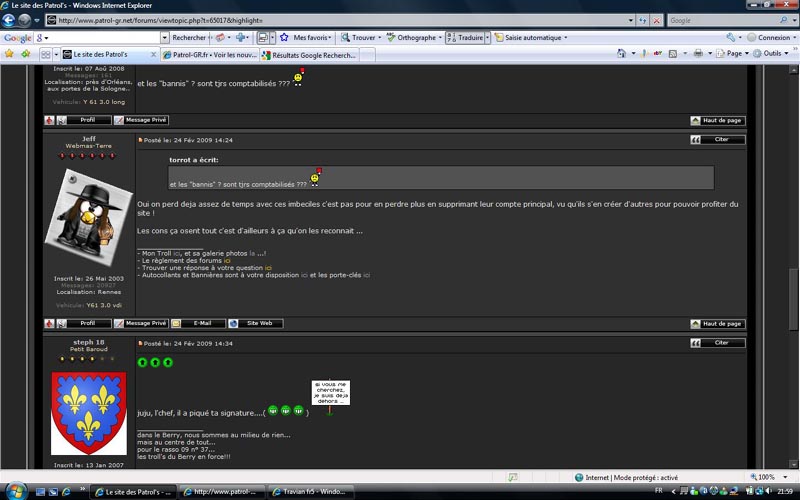Click the red user icon in Jeff's button row

tap(49, 323)
